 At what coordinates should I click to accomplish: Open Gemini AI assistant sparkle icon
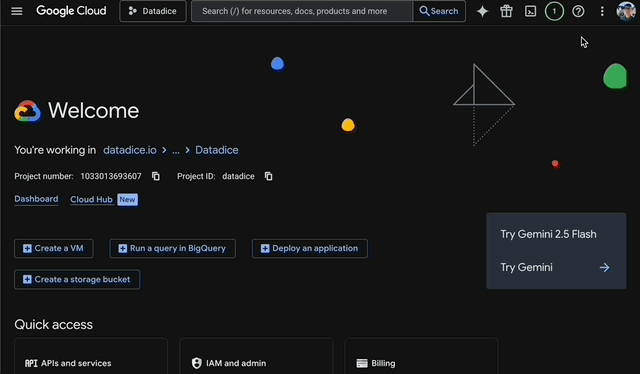(x=482, y=11)
